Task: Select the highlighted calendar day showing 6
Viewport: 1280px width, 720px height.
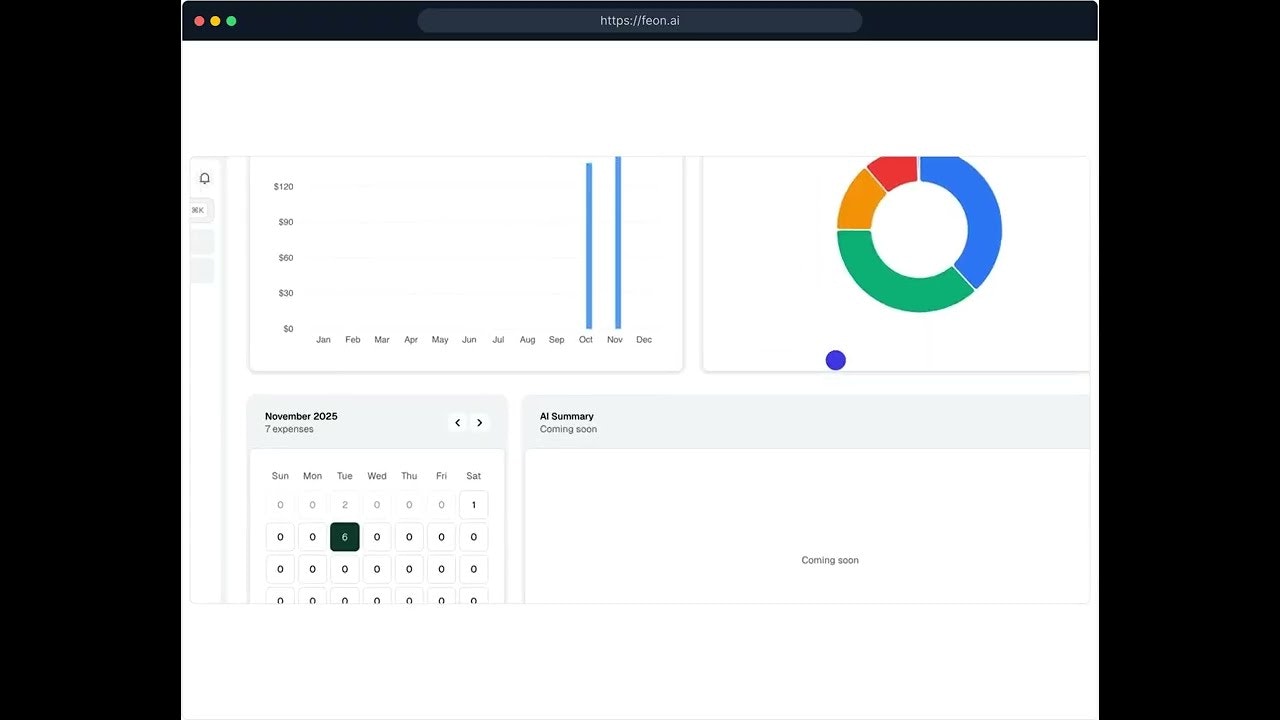Action: [345, 537]
